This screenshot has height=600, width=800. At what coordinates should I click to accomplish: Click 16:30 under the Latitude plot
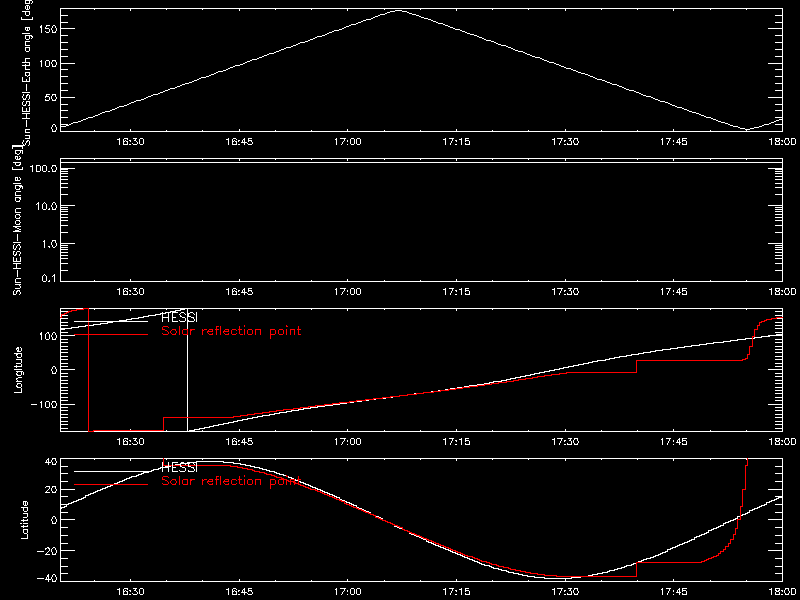pyautogui.click(x=131, y=592)
